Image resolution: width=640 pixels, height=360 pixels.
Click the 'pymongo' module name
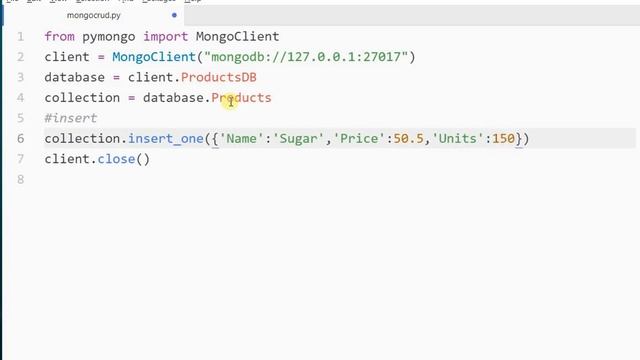pyautogui.click(x=109, y=37)
